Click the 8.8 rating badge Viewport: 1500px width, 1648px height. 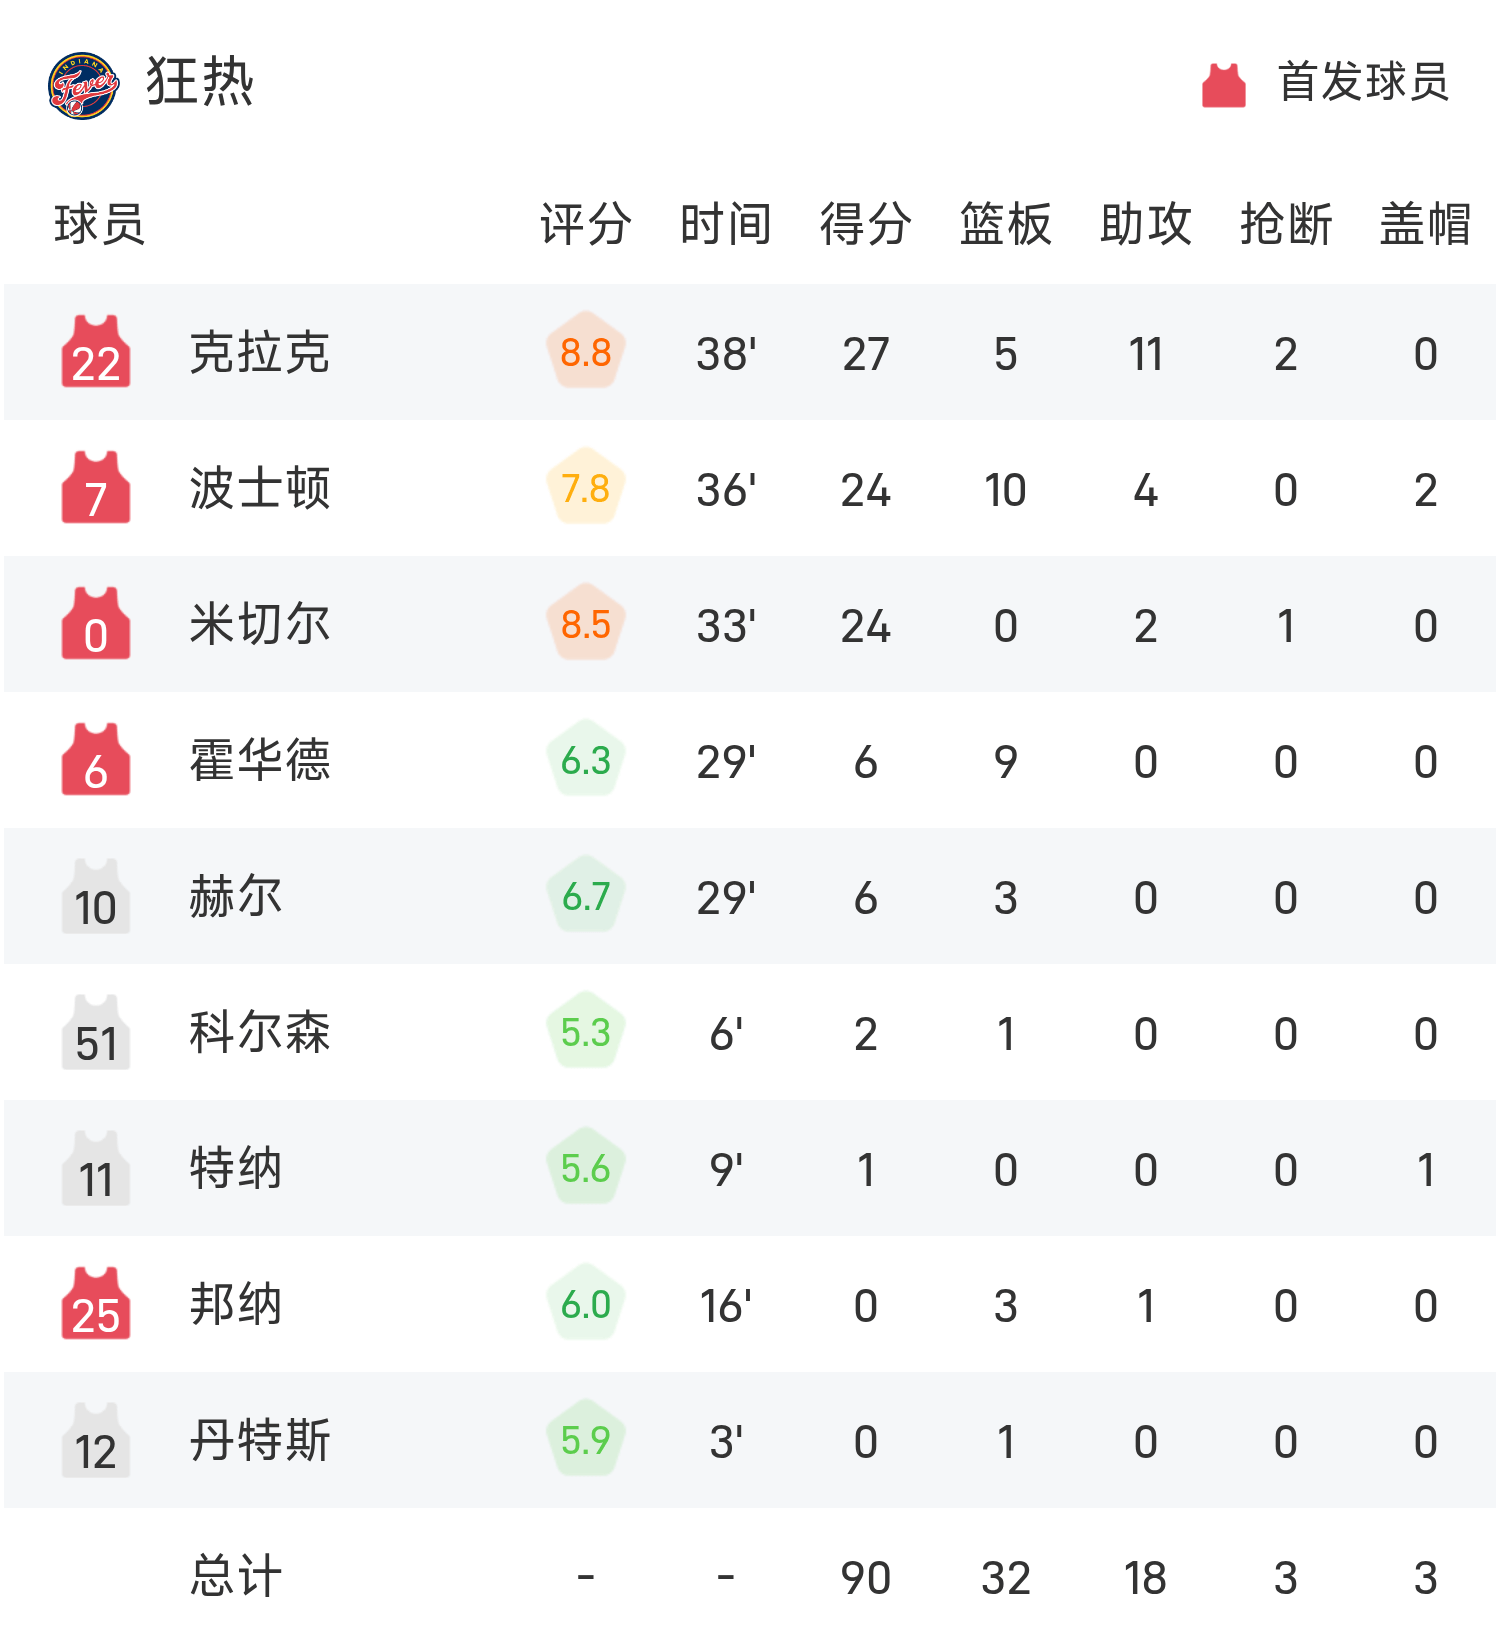[x=586, y=352]
